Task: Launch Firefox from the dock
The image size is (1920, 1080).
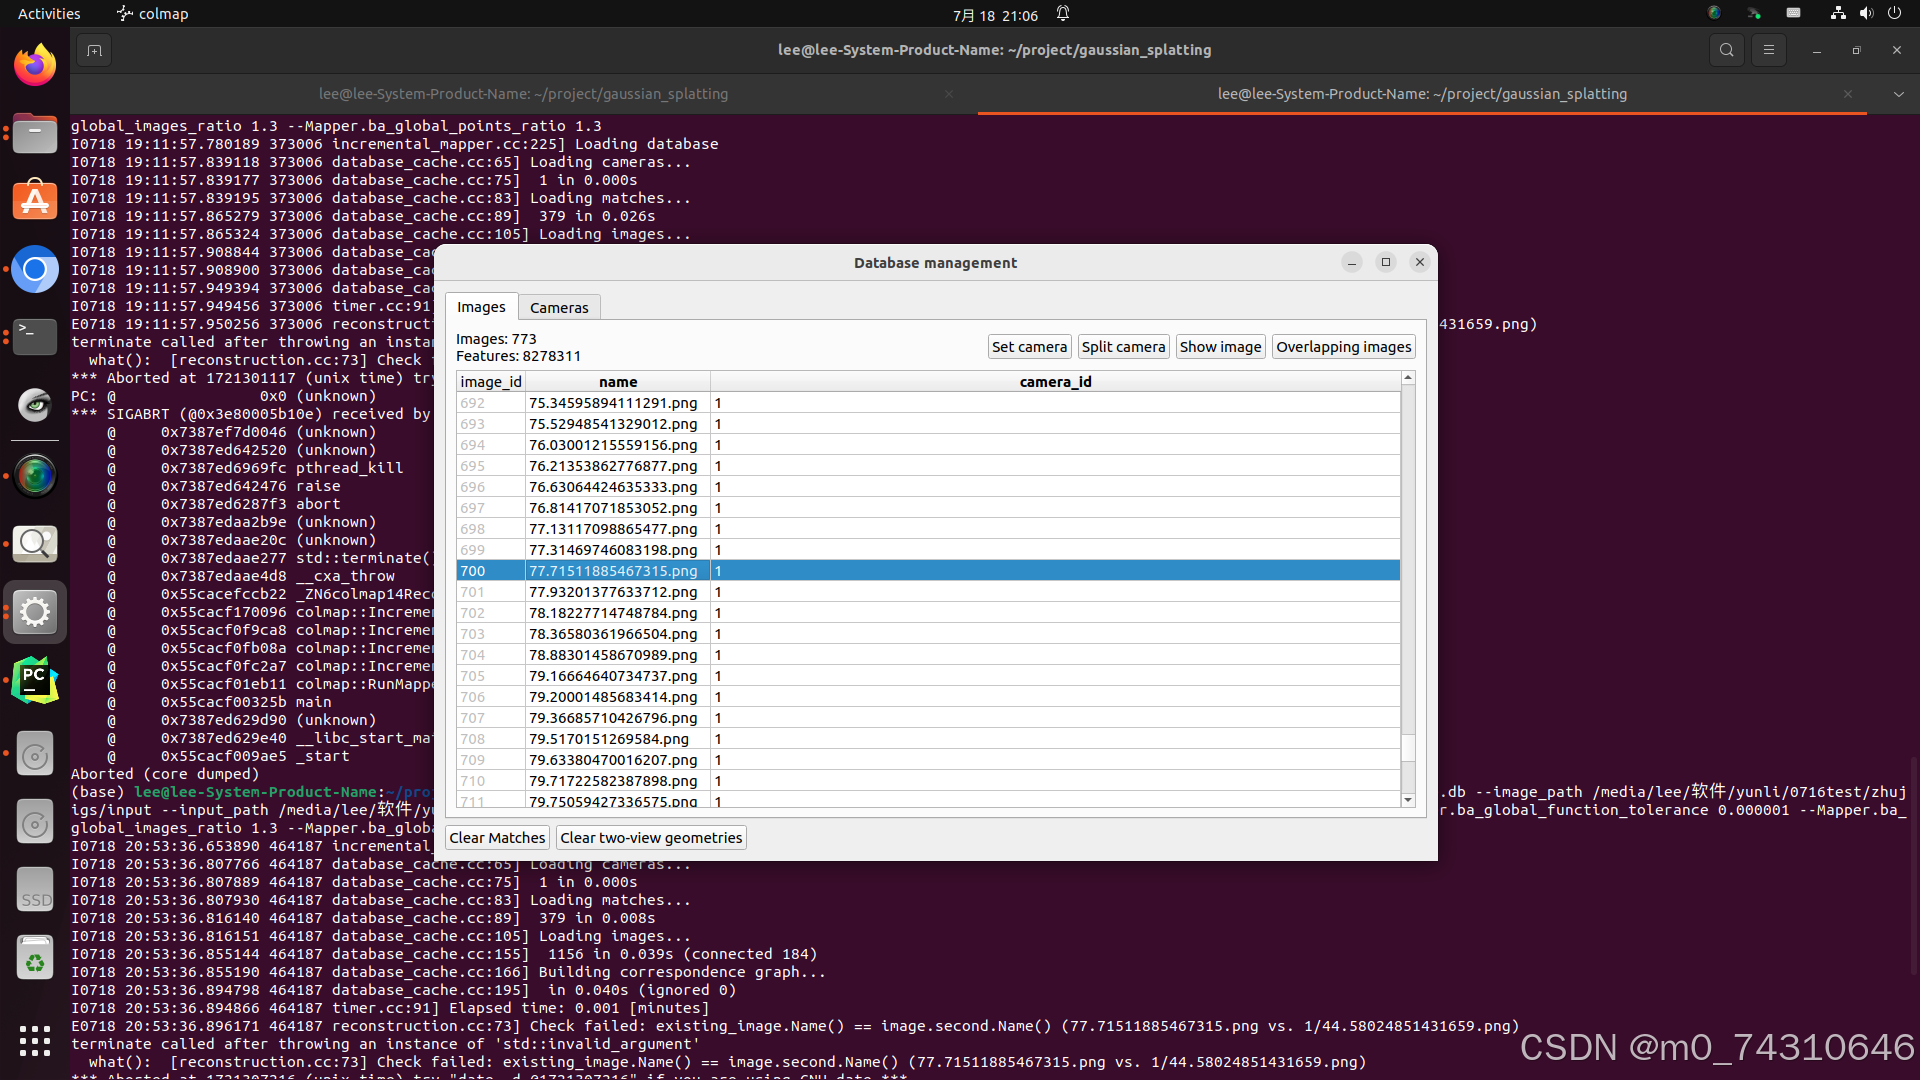Action: click(x=35, y=66)
